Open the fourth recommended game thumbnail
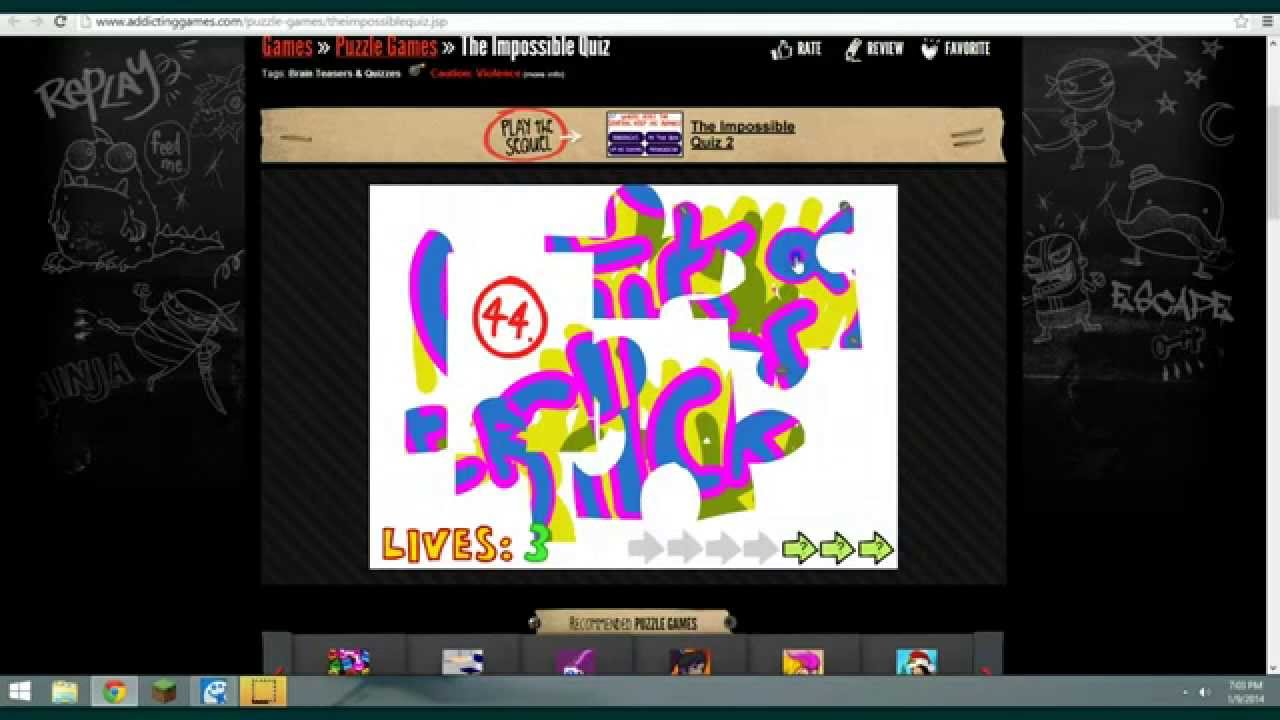 (689, 661)
